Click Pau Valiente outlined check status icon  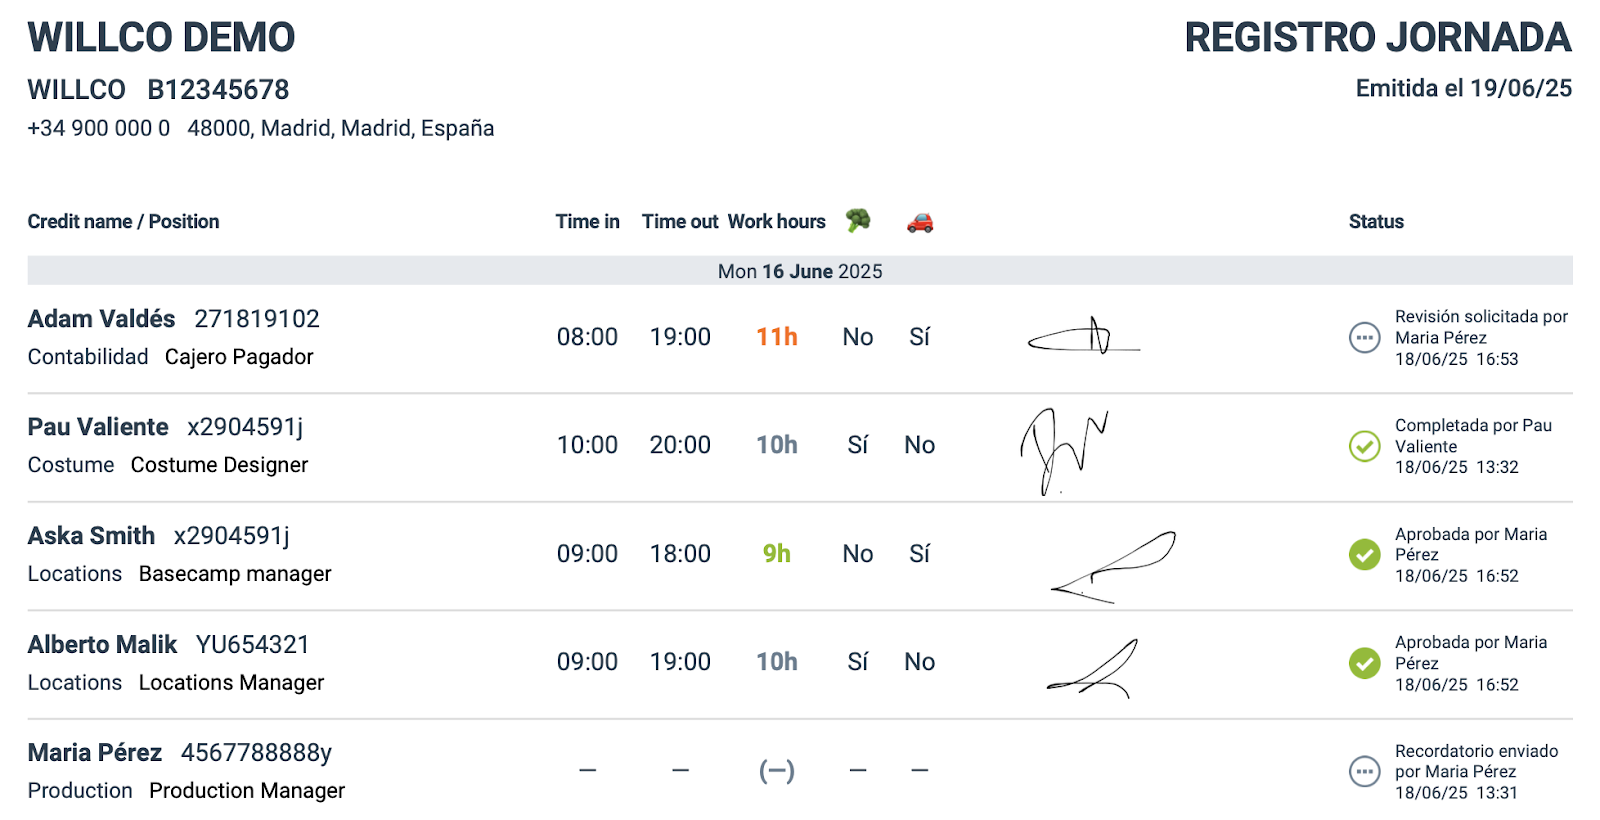tap(1365, 446)
